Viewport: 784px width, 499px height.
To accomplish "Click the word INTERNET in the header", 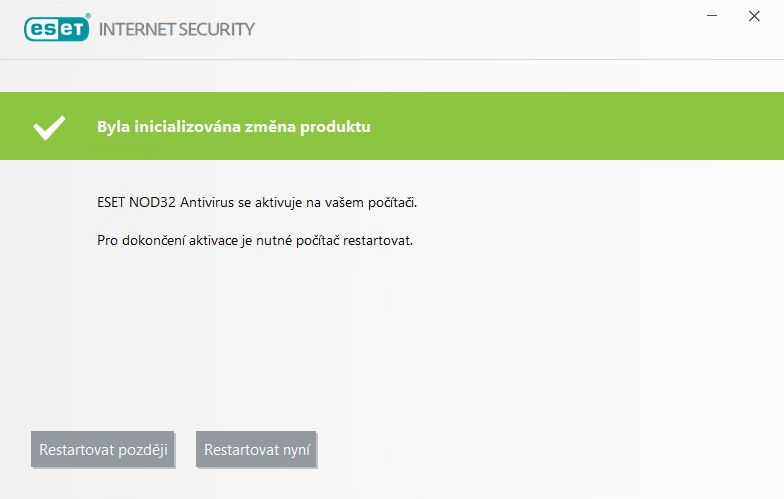I will click(x=137, y=30).
